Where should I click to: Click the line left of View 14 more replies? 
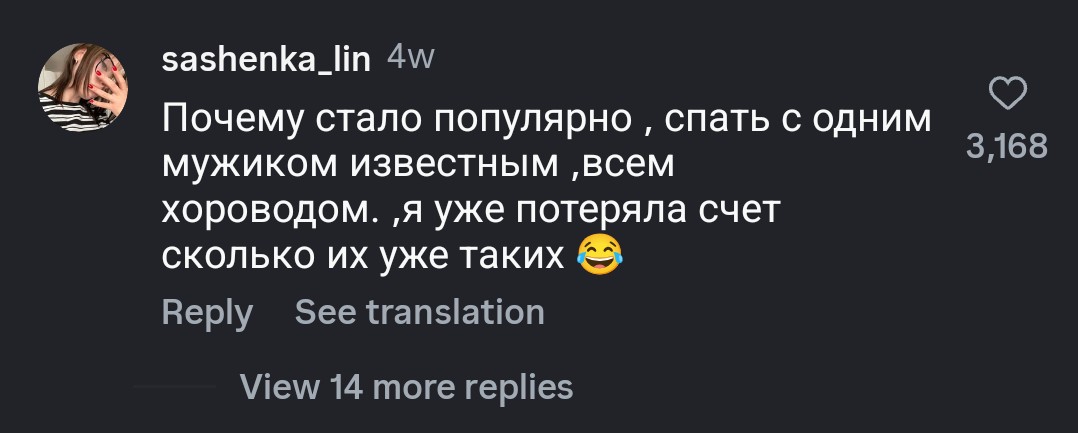coord(174,386)
